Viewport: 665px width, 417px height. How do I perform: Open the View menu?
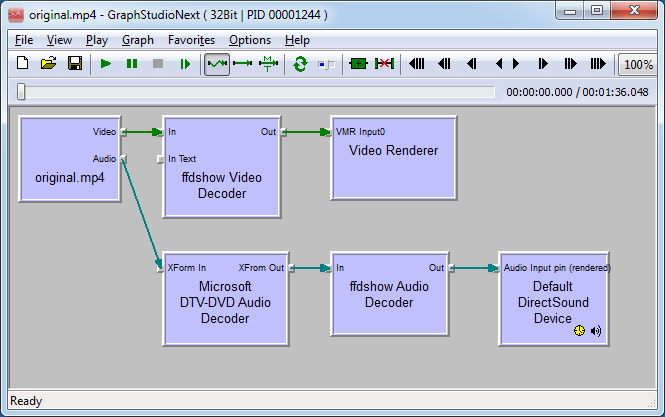tap(59, 40)
